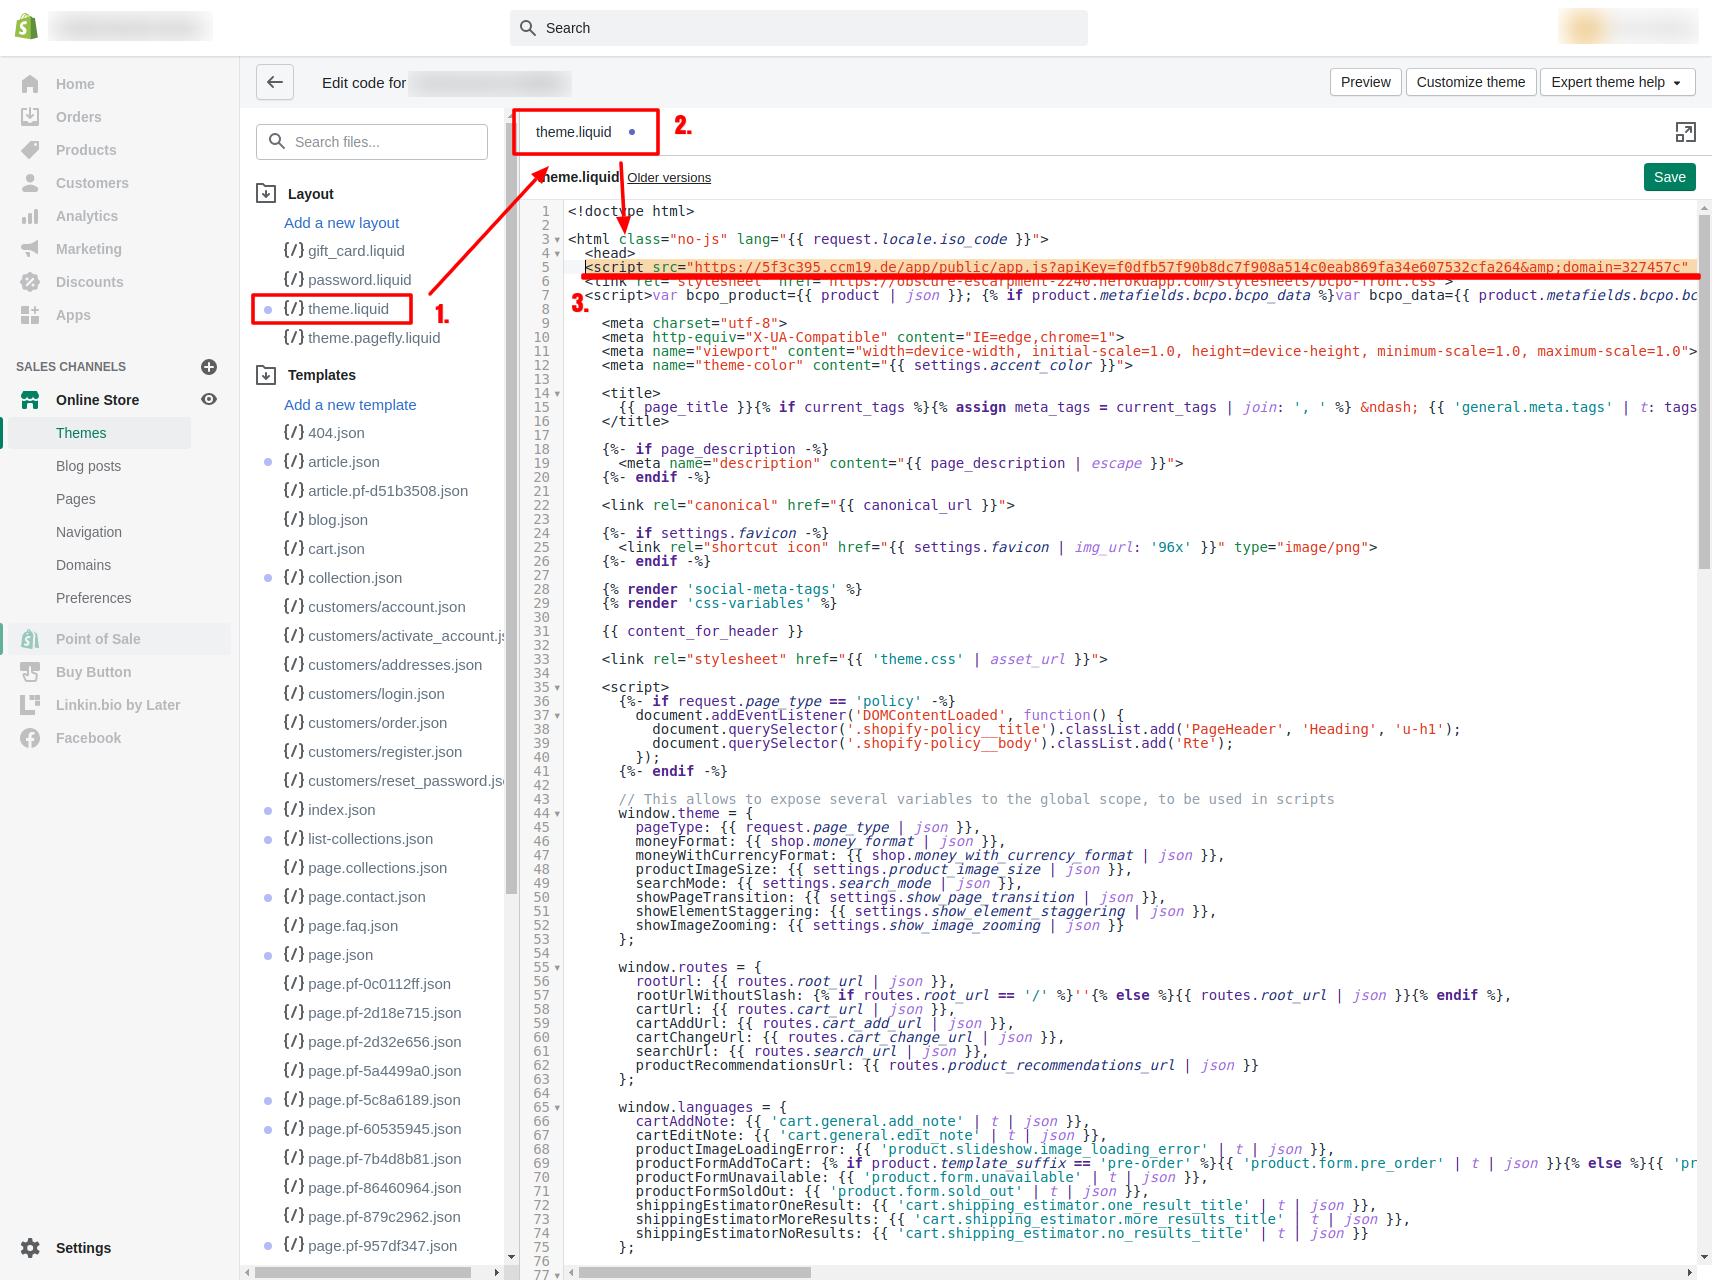1712x1280 pixels.
Task: Select the Point of Sale channel icon
Action: [x=30, y=638]
